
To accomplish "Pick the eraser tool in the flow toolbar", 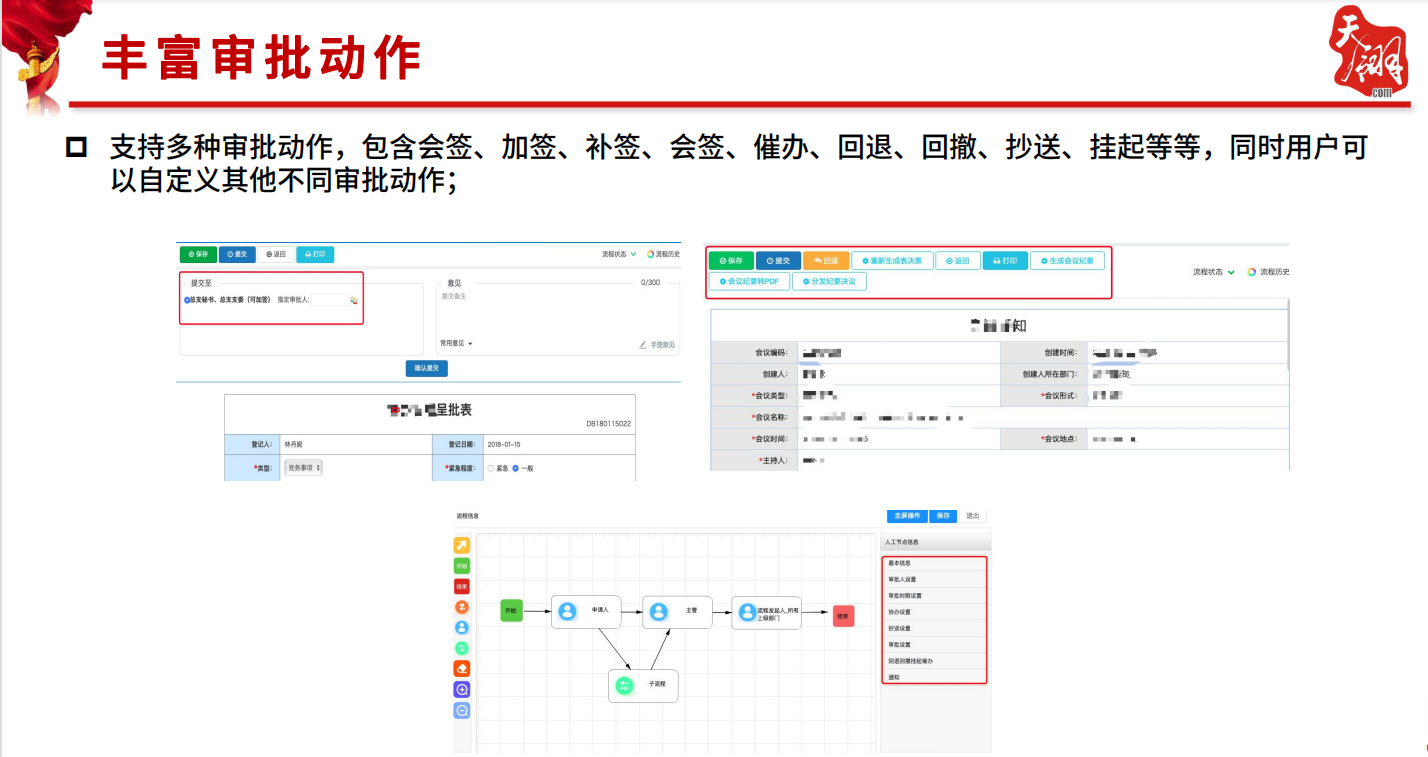I will pyautogui.click(x=463, y=665).
